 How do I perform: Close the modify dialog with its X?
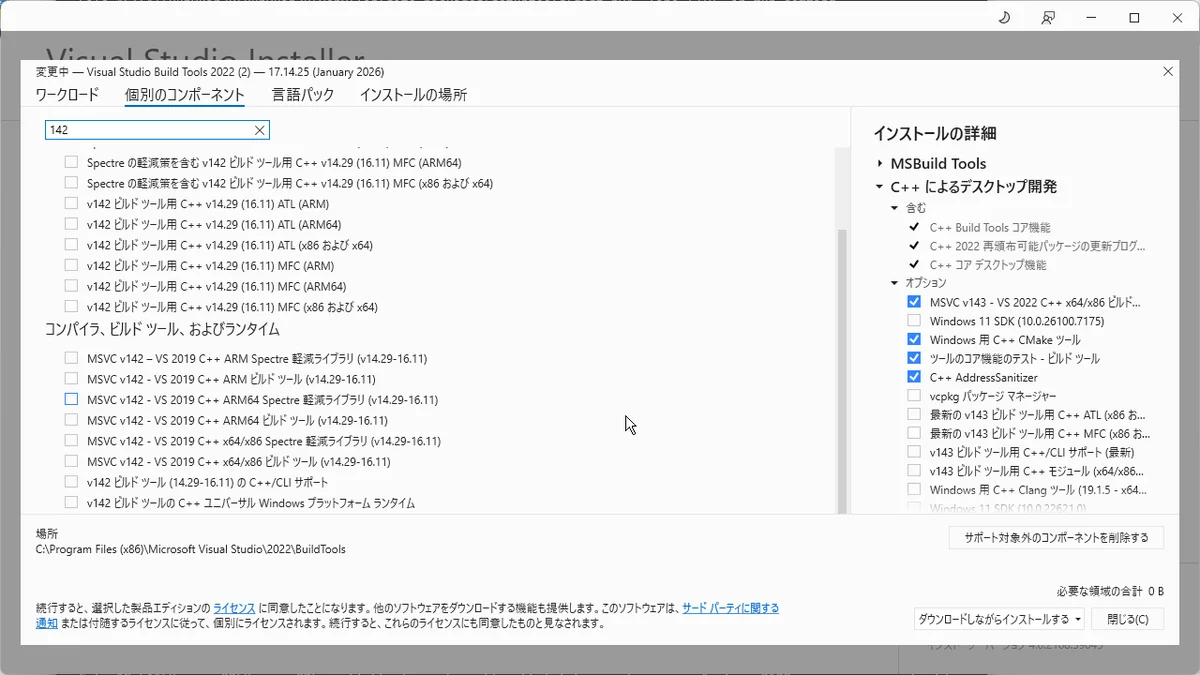coord(1168,72)
